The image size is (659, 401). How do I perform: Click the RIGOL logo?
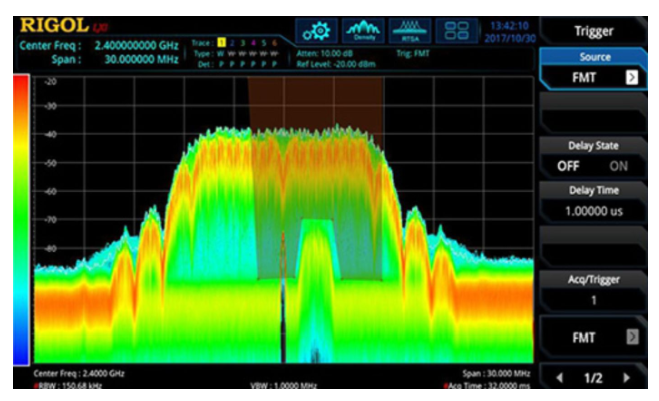(54, 25)
